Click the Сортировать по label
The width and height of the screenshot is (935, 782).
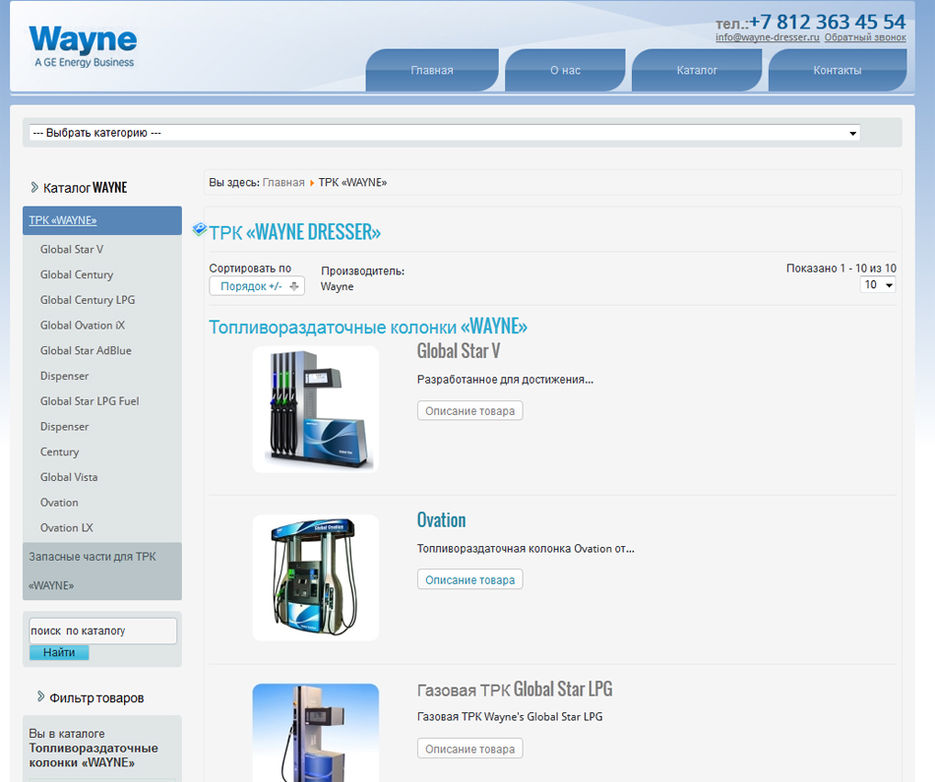[250, 268]
